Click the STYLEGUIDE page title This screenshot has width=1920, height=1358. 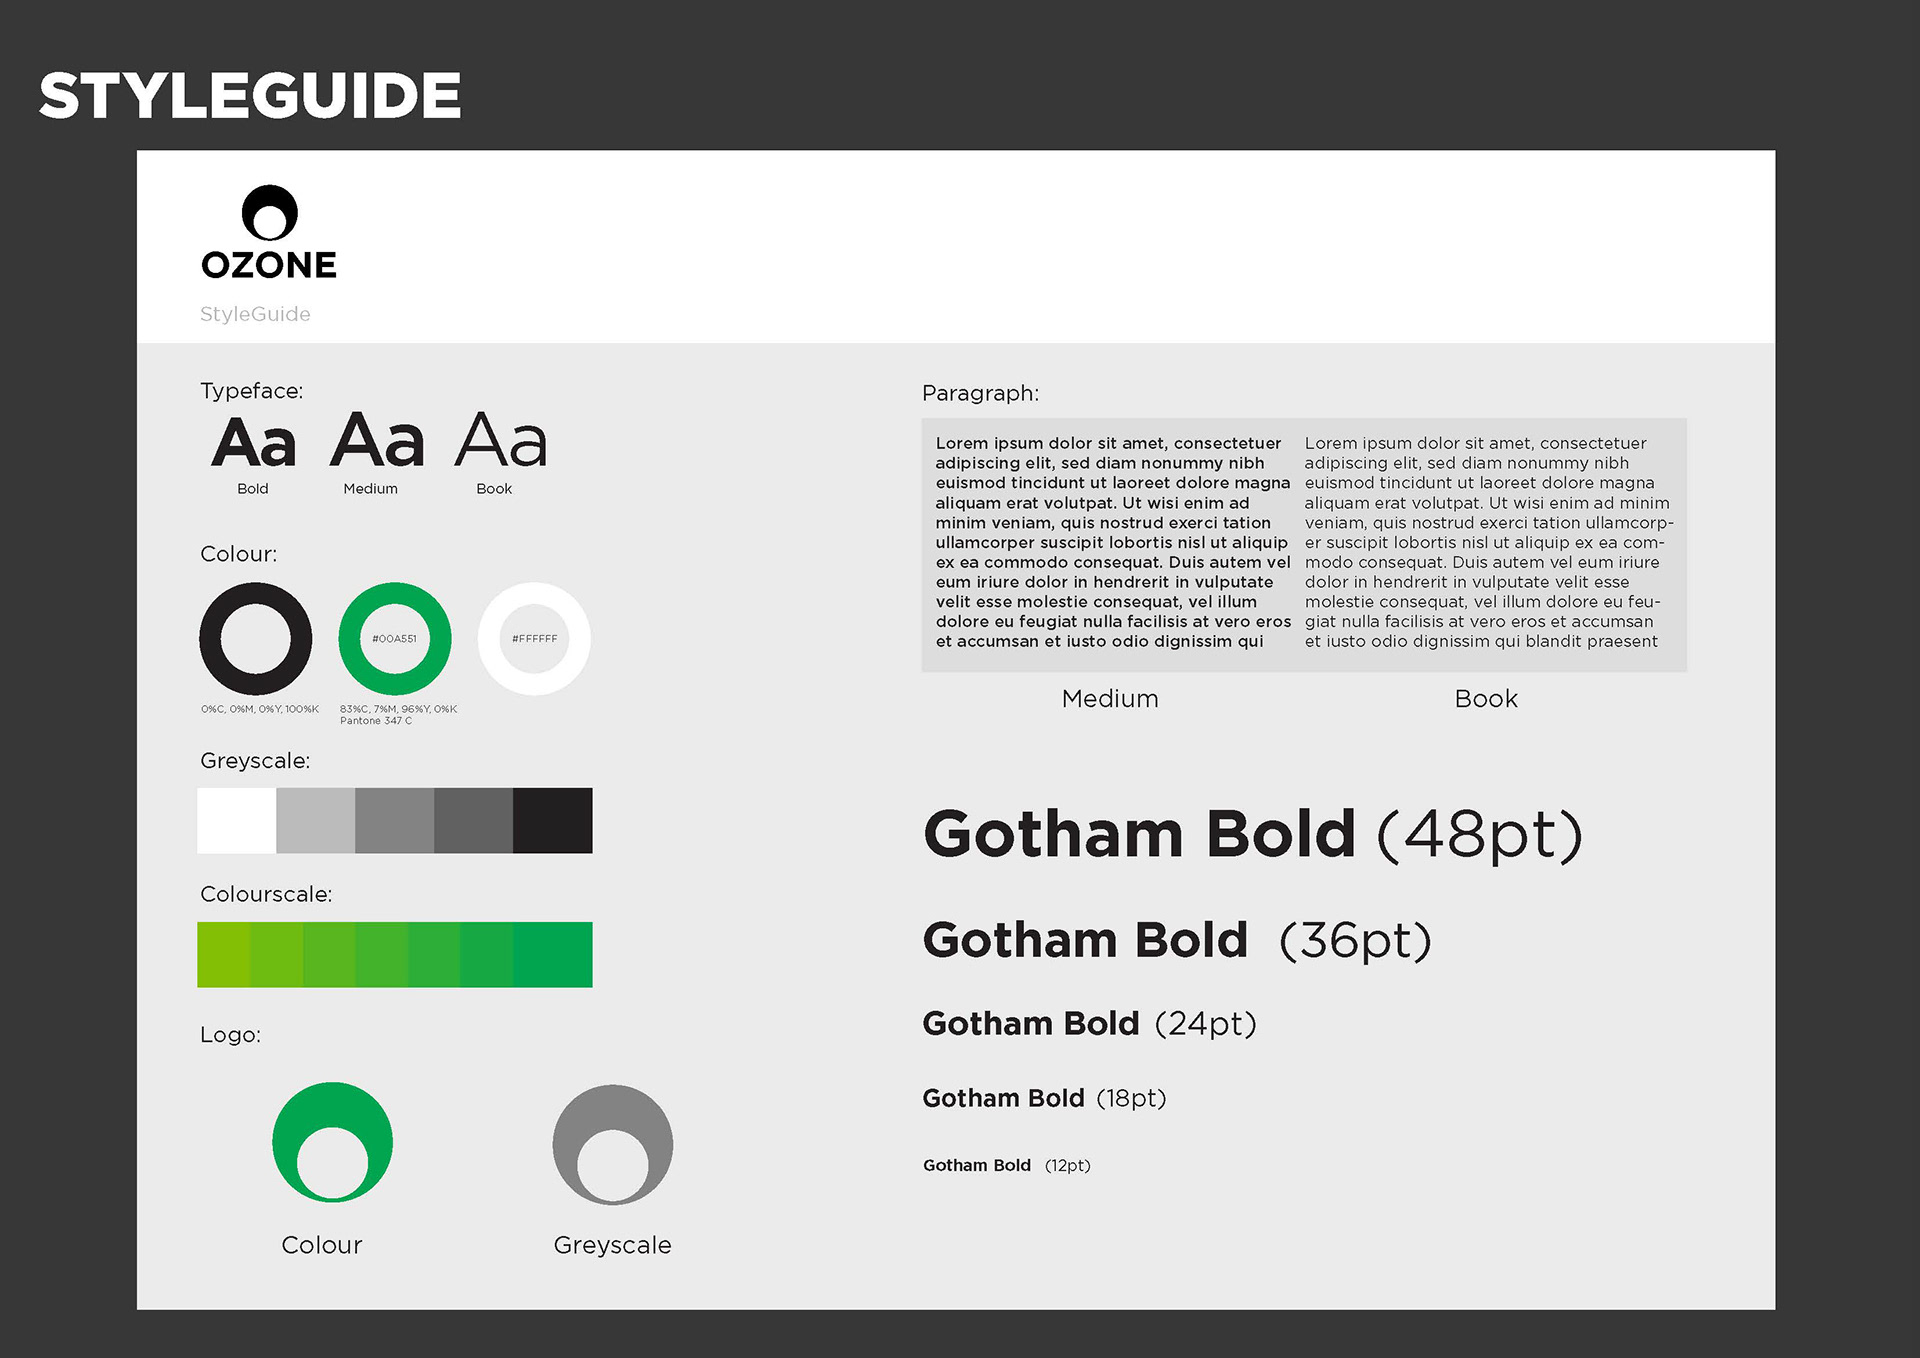[x=250, y=96]
